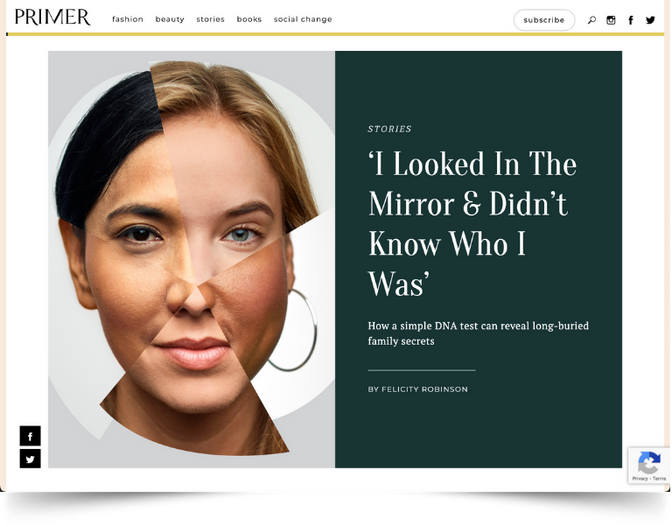
Task: Visit Primer's Instagram via header icon
Action: tap(611, 20)
